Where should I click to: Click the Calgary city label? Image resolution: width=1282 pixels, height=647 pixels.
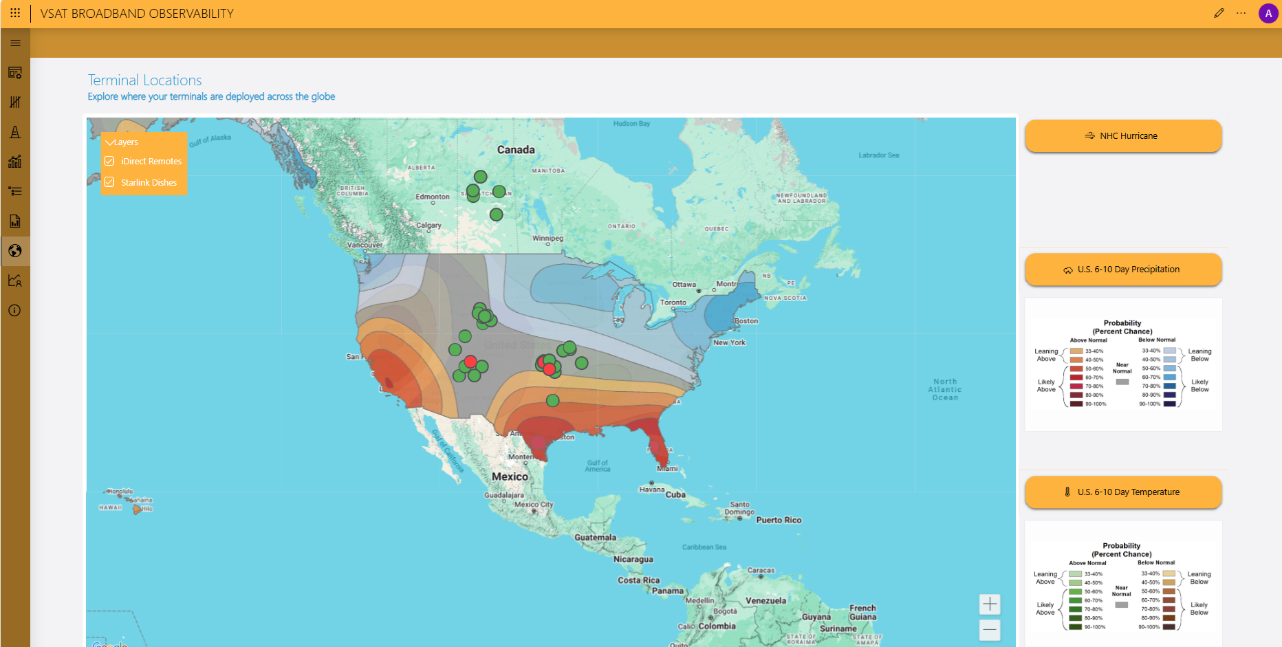[429, 225]
